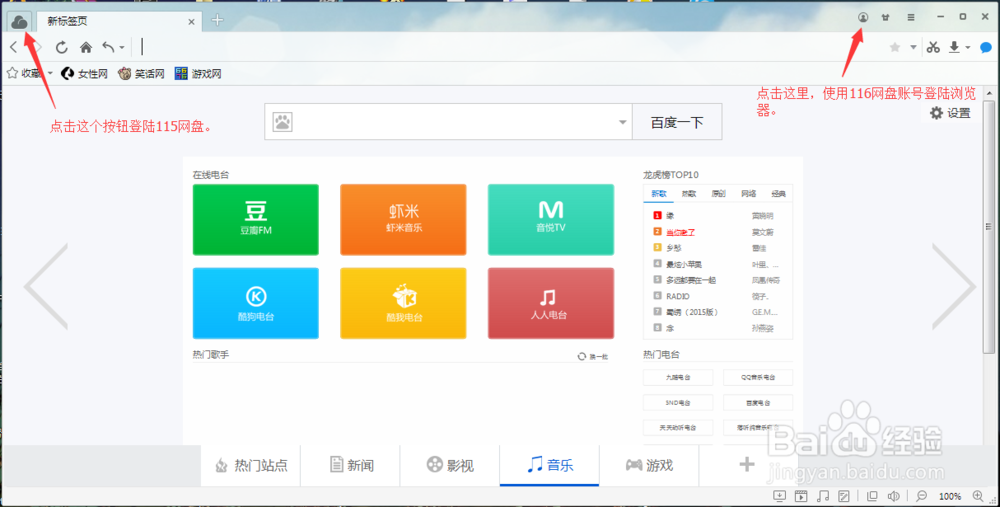Open the 酷我电台 tile
Screen dimensions: 1000x507
pos(403,303)
